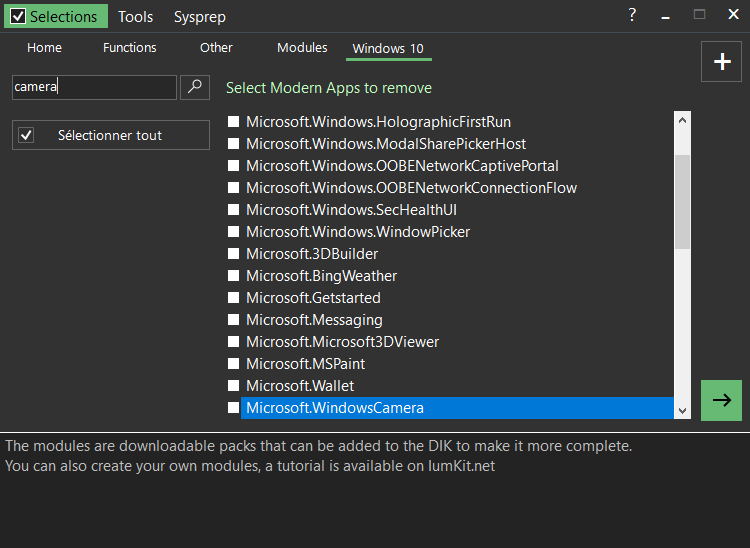
Task: Select Microsoft.Getstarted list entry
Action: click(313, 298)
